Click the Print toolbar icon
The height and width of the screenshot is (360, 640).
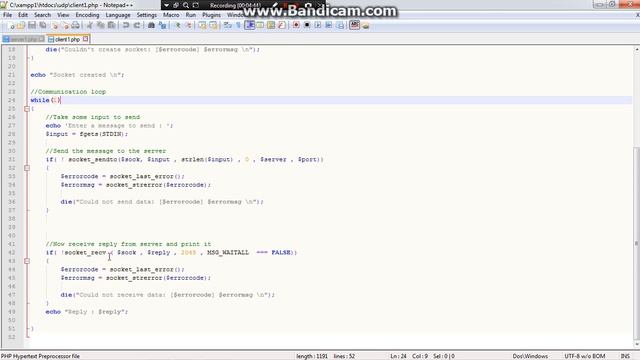coord(76,25)
